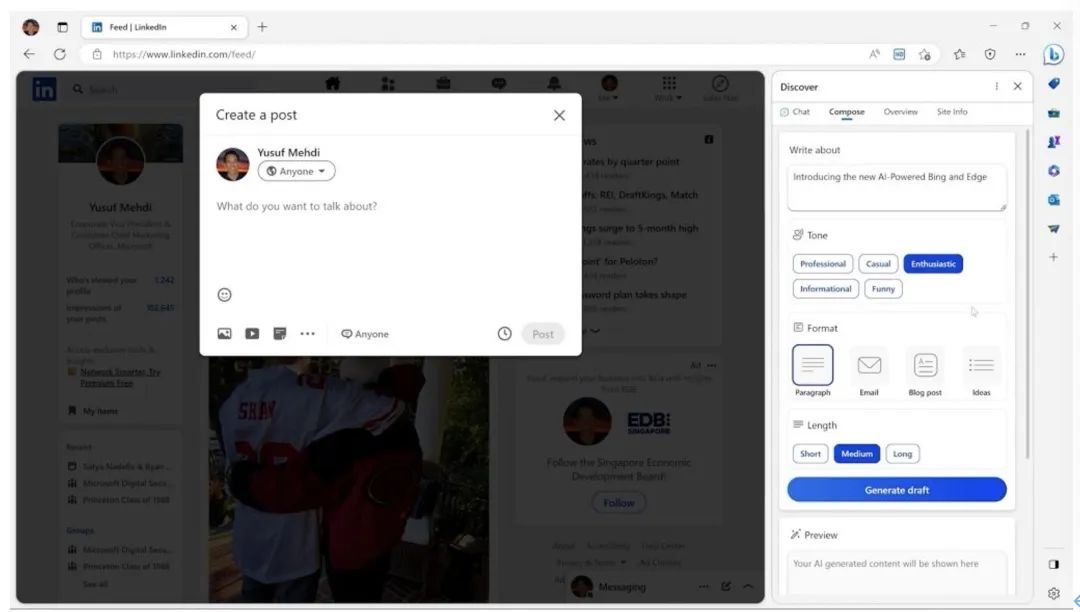Open the Outlook icon in the Edge sidebar
The image size is (1080, 612).
pos(1054,200)
